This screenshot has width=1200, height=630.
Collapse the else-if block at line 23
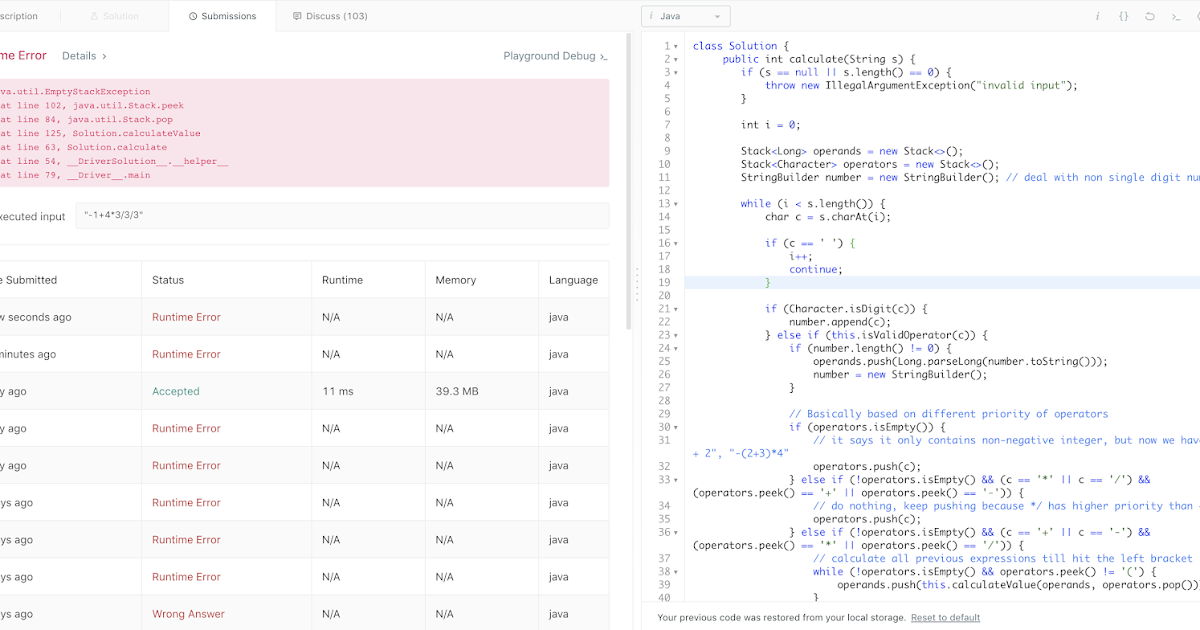pos(677,335)
